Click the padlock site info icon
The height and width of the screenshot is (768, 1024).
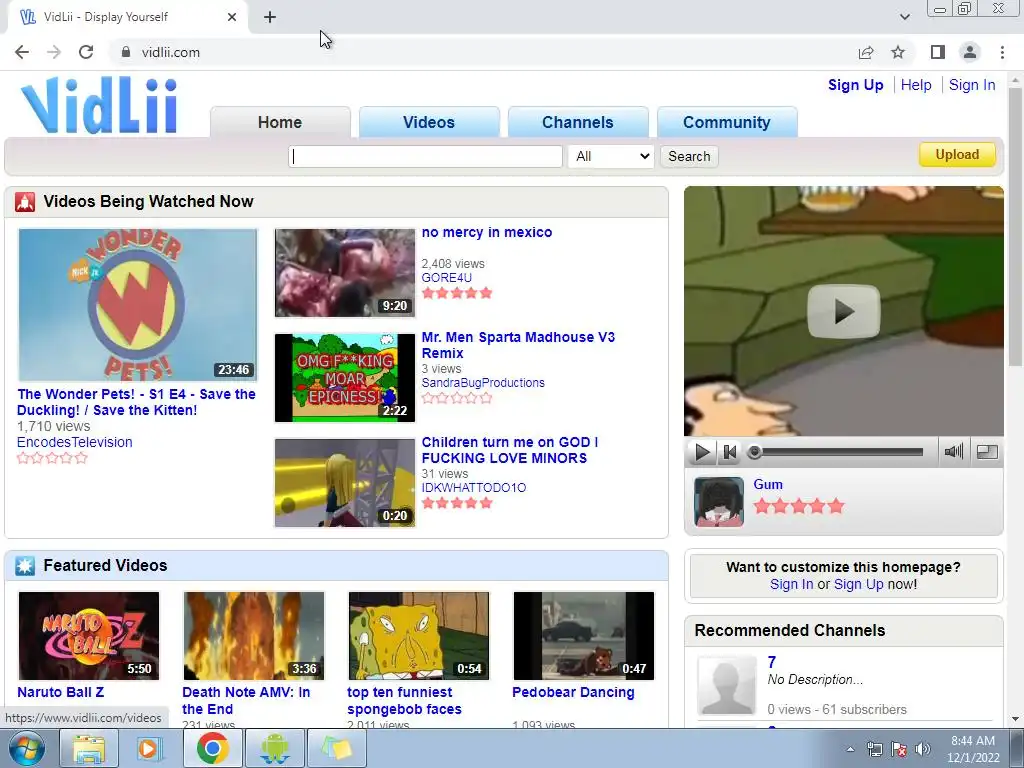coord(126,52)
